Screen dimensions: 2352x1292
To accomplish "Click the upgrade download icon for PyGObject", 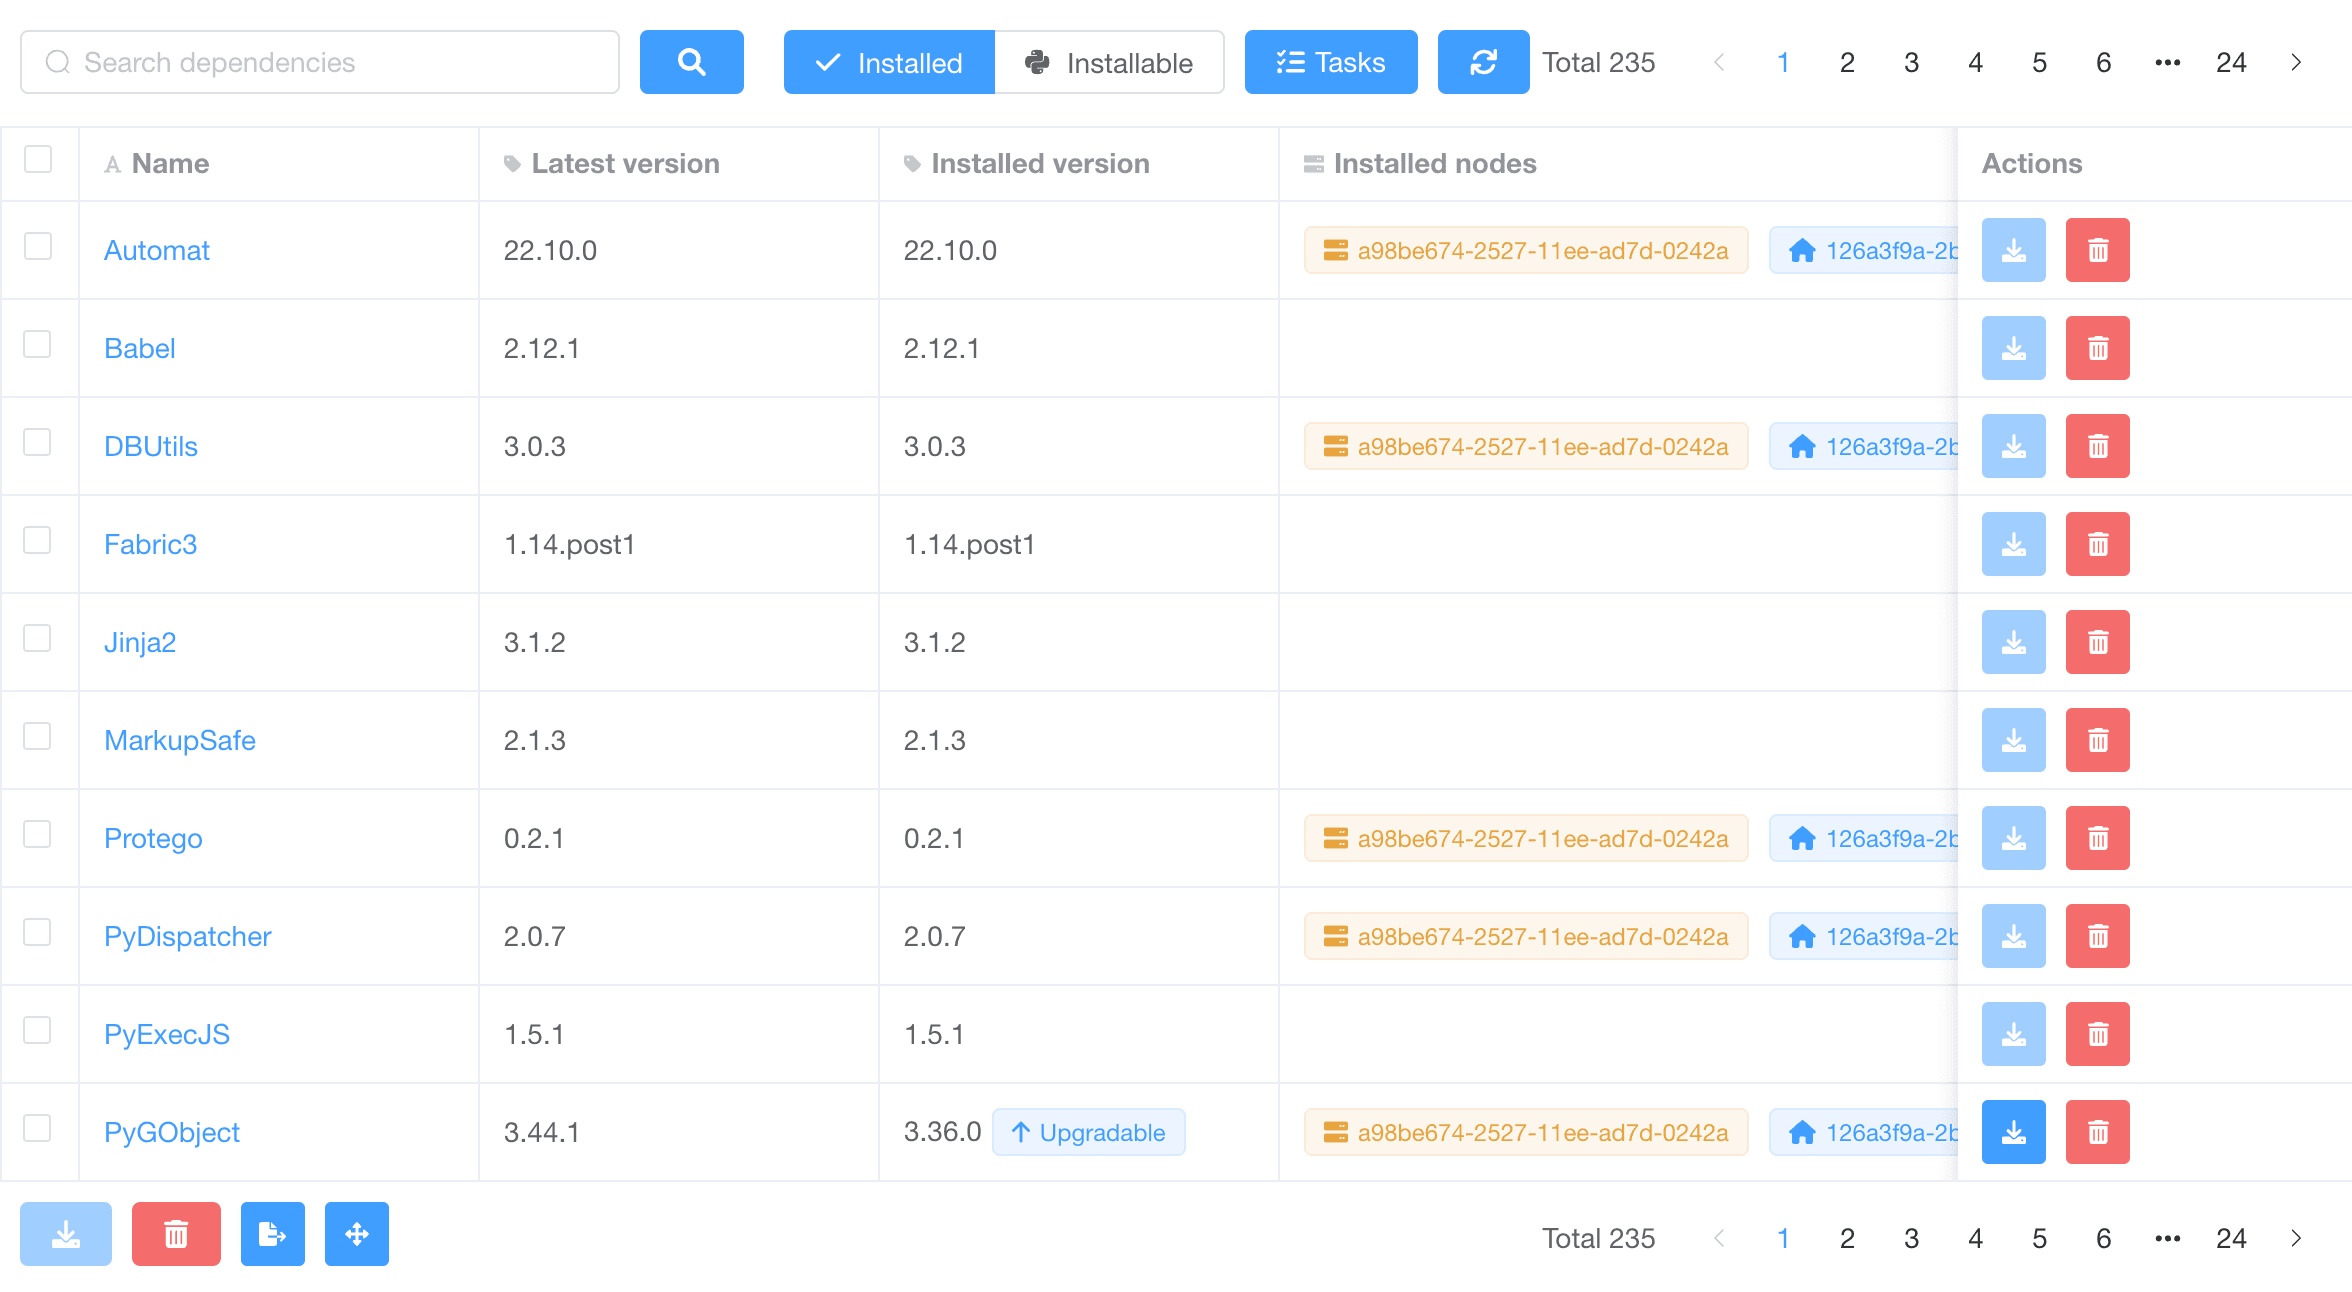I will (x=2013, y=1132).
